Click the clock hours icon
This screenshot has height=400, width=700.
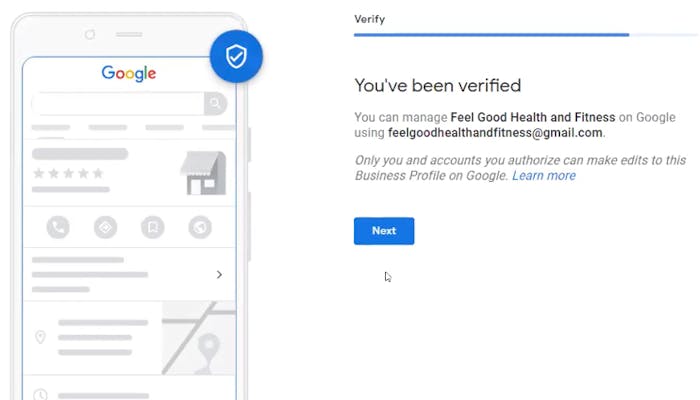[41, 393]
